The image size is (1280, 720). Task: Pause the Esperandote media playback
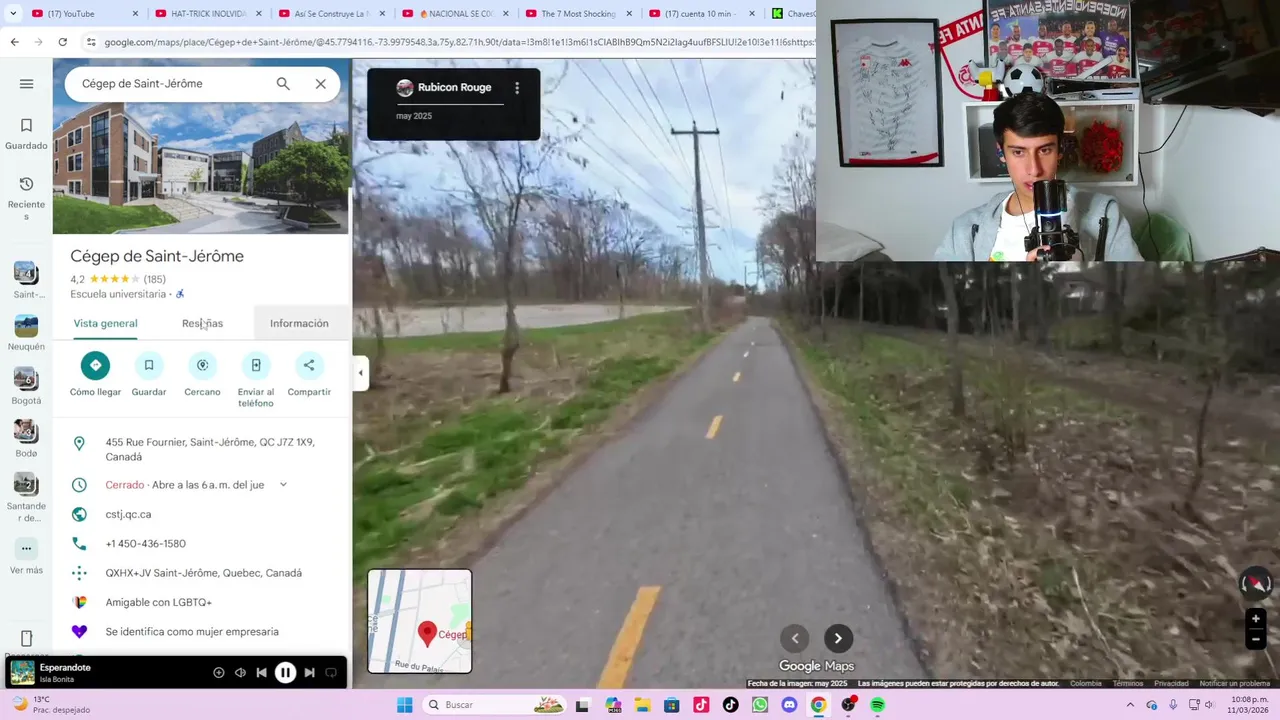click(285, 673)
